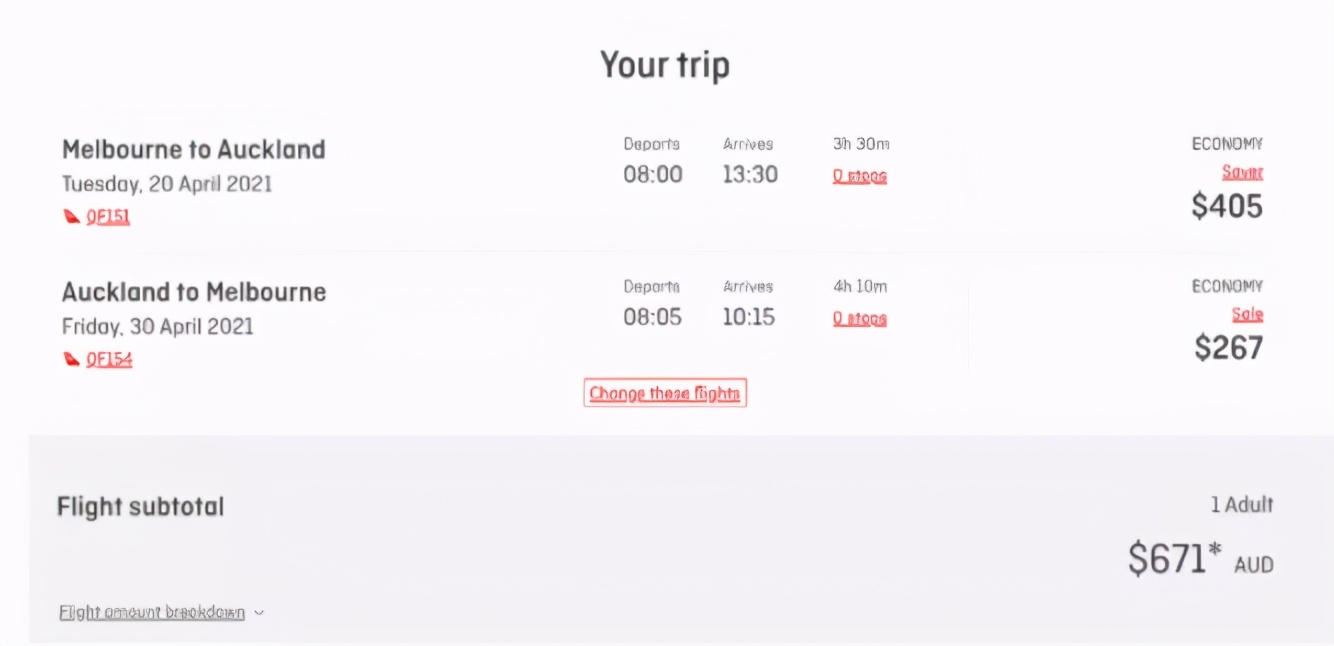Screen dimensions: 1334x646
Task: Click the Change these flights button
Action: (665, 394)
